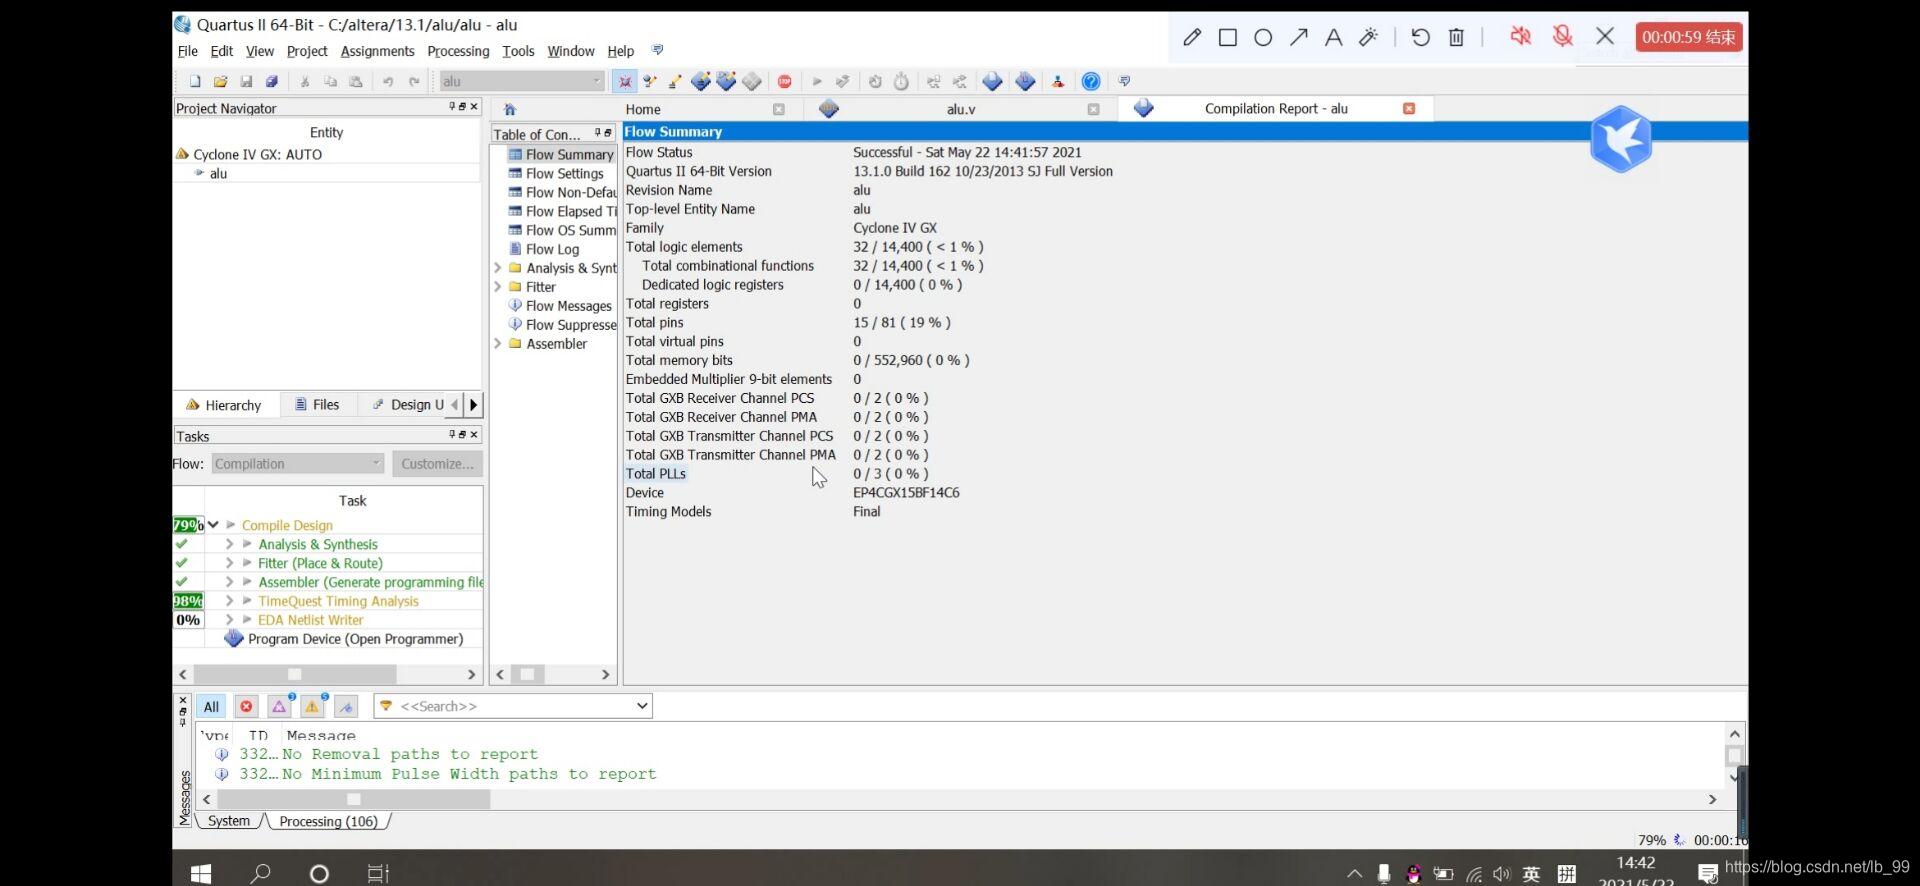1920x886 pixels.
Task: Open the Tools menu
Action: click(518, 51)
